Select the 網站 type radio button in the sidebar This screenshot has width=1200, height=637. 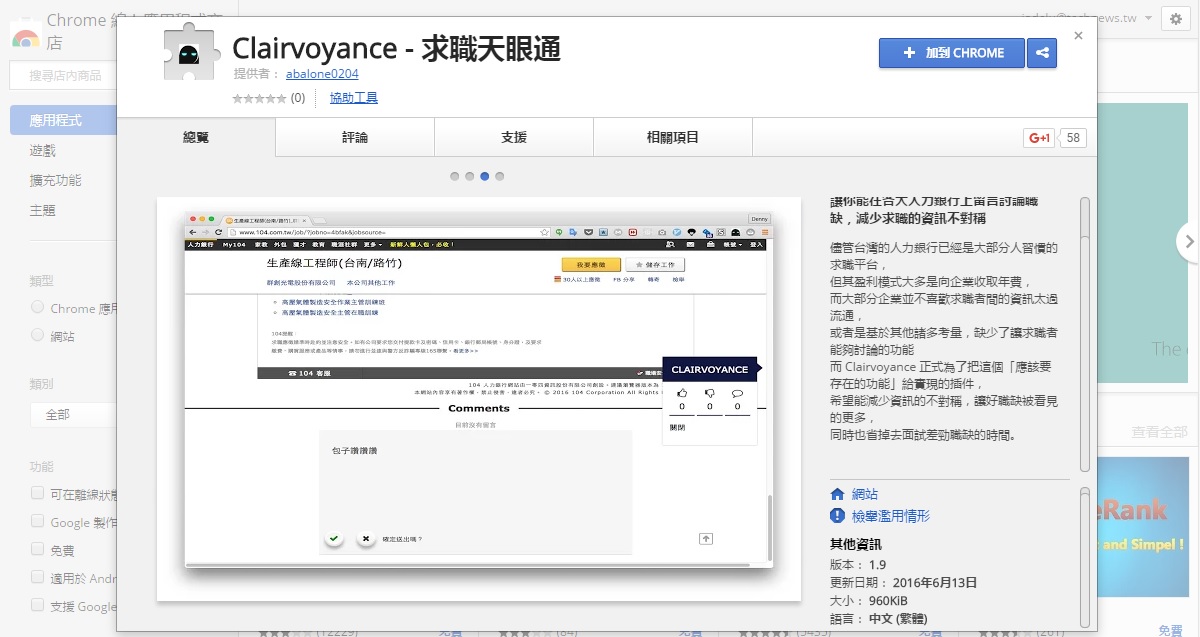coord(38,335)
